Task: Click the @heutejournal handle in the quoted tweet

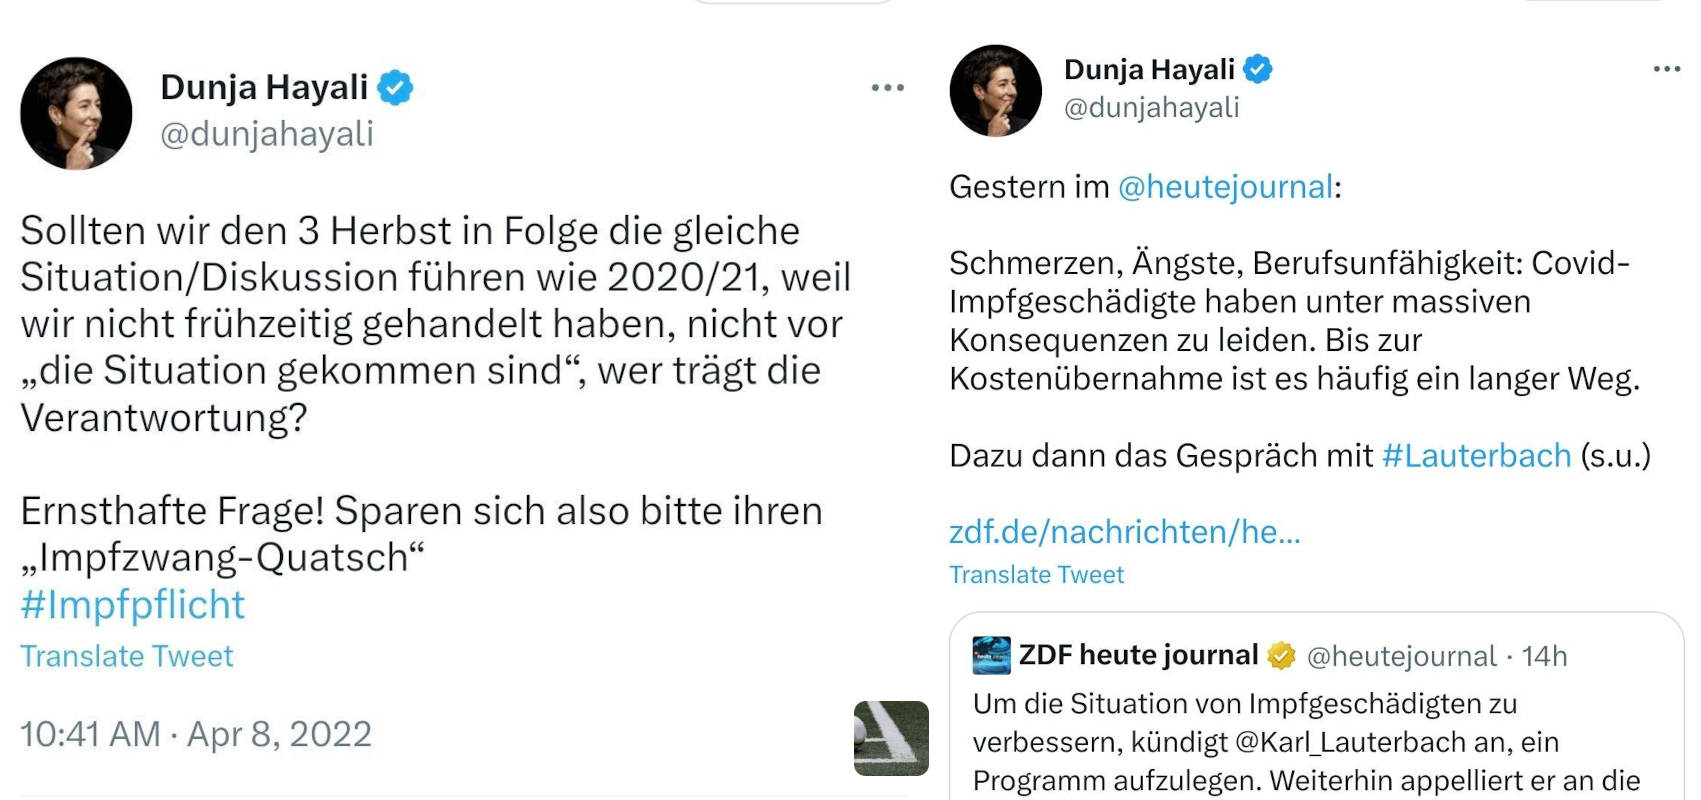Action: tap(1401, 656)
